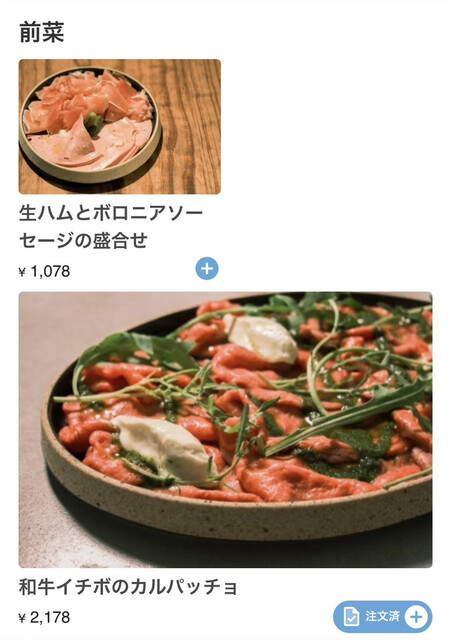451x640 pixels.
Task: Open the 生ハム platter photo
Action: [x=120, y=127]
